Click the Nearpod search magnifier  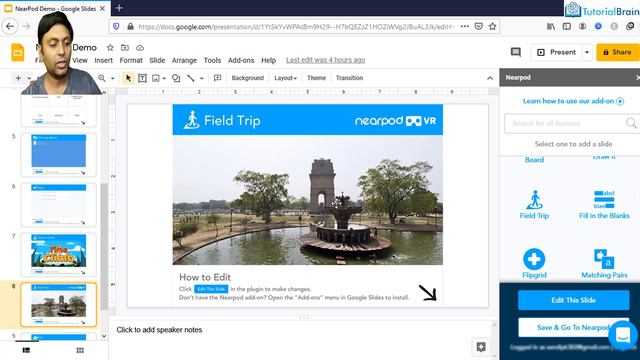(631, 123)
